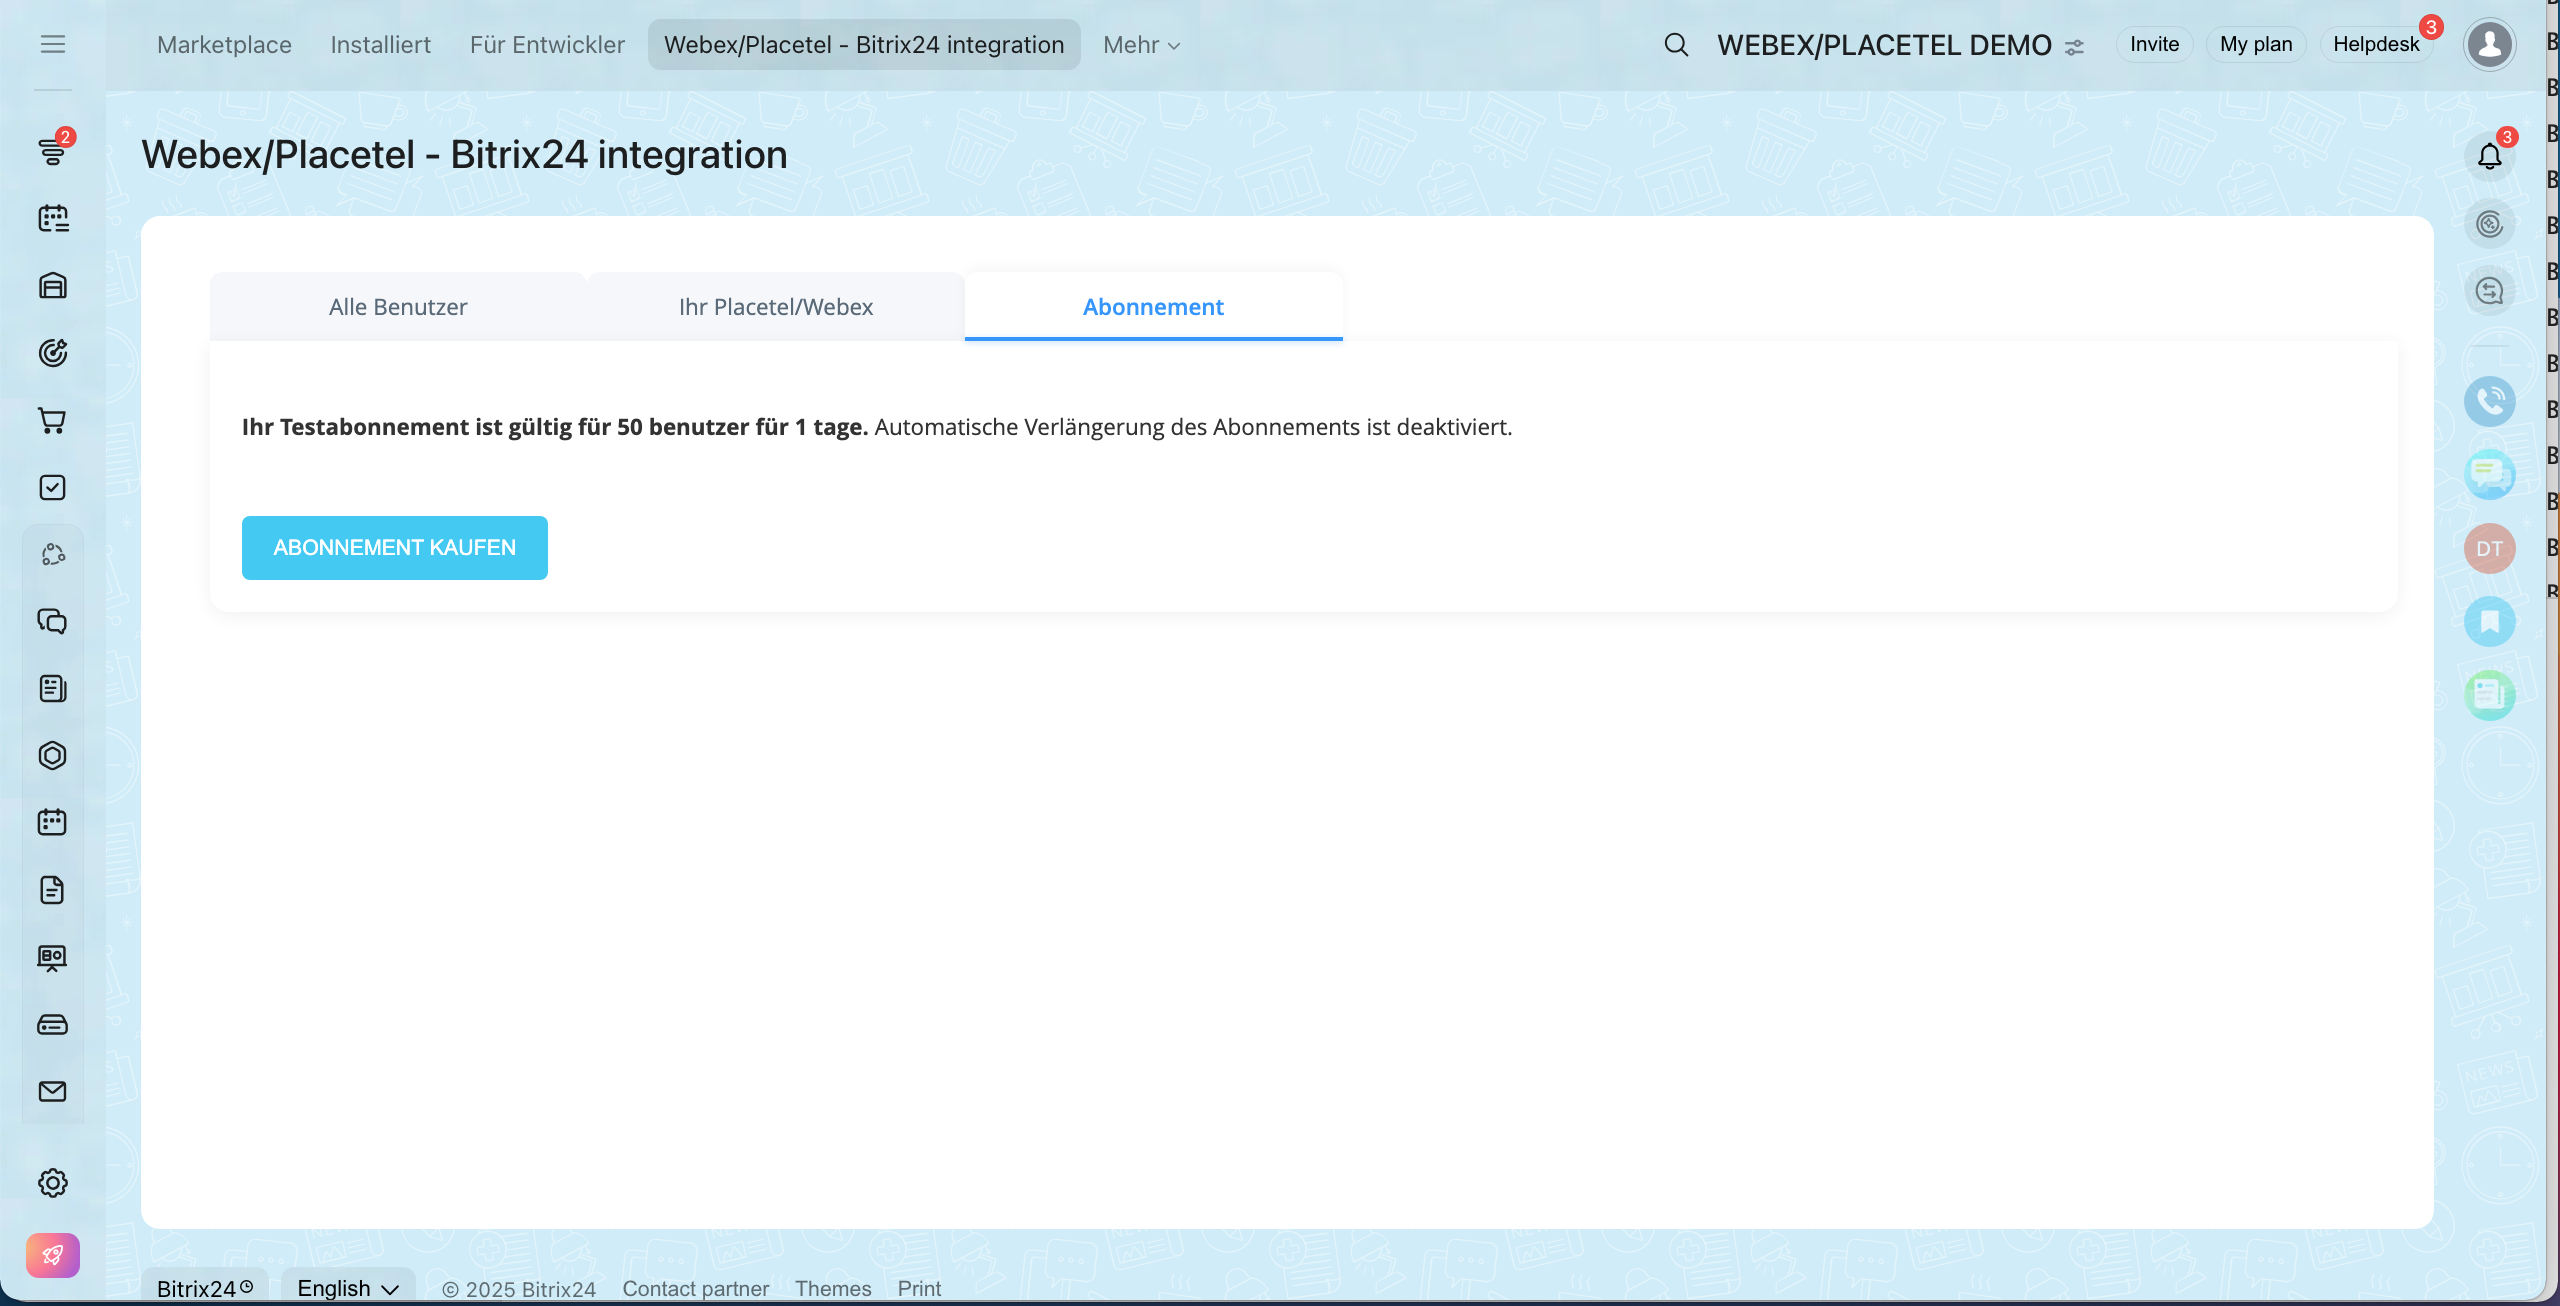Switch to the Alle Benutzer tab
The width and height of the screenshot is (2560, 1306).
398,307
